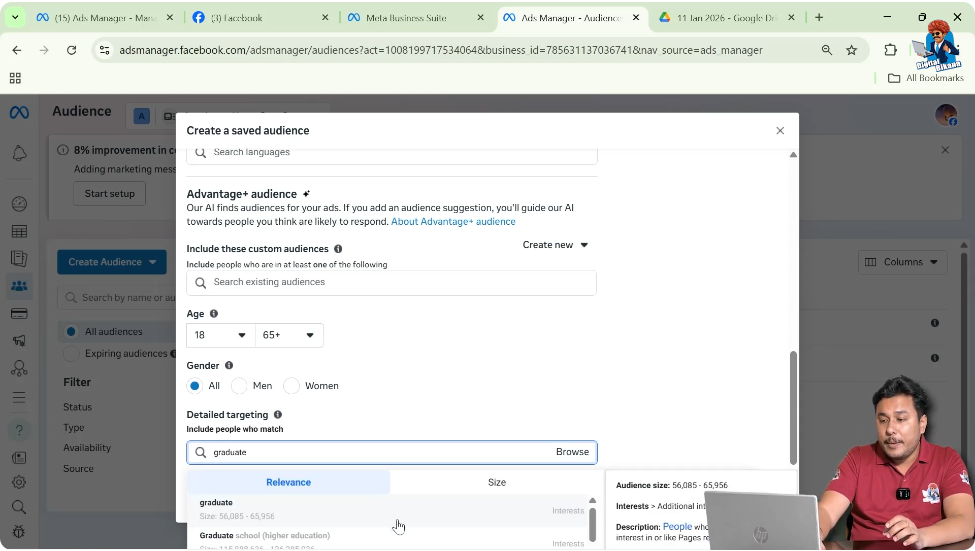Screen dimensions: 975x551
Task: Select the Women gender radio button
Action: click(292, 386)
